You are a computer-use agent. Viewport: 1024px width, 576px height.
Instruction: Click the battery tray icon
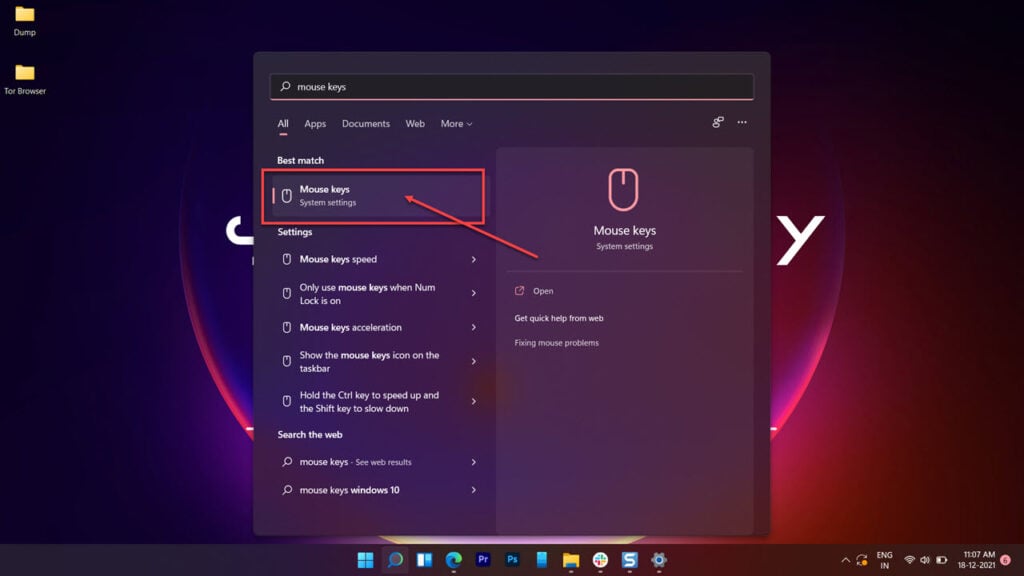pos(942,560)
